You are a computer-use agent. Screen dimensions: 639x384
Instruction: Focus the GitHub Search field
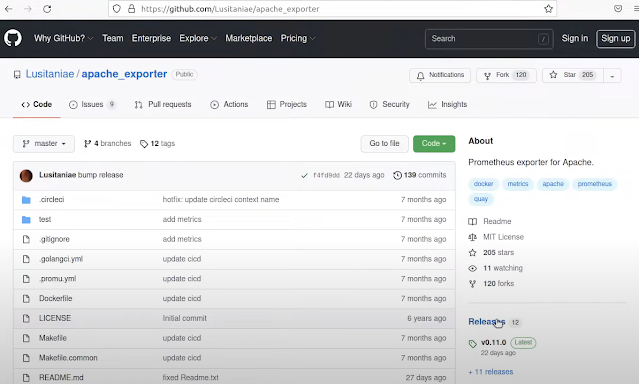click(489, 39)
